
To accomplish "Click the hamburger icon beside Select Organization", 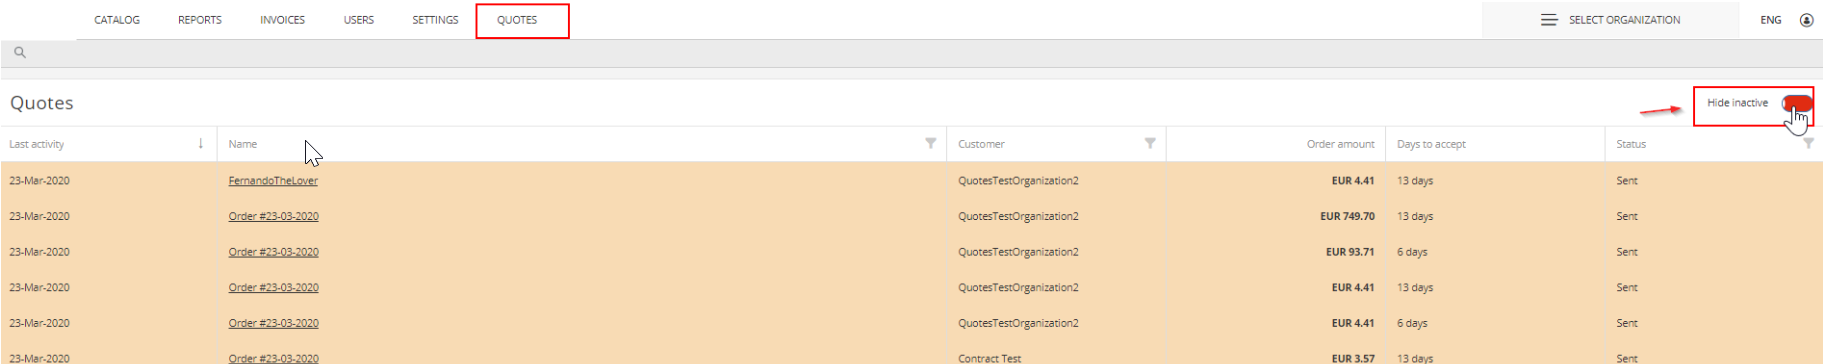I will click(1549, 20).
